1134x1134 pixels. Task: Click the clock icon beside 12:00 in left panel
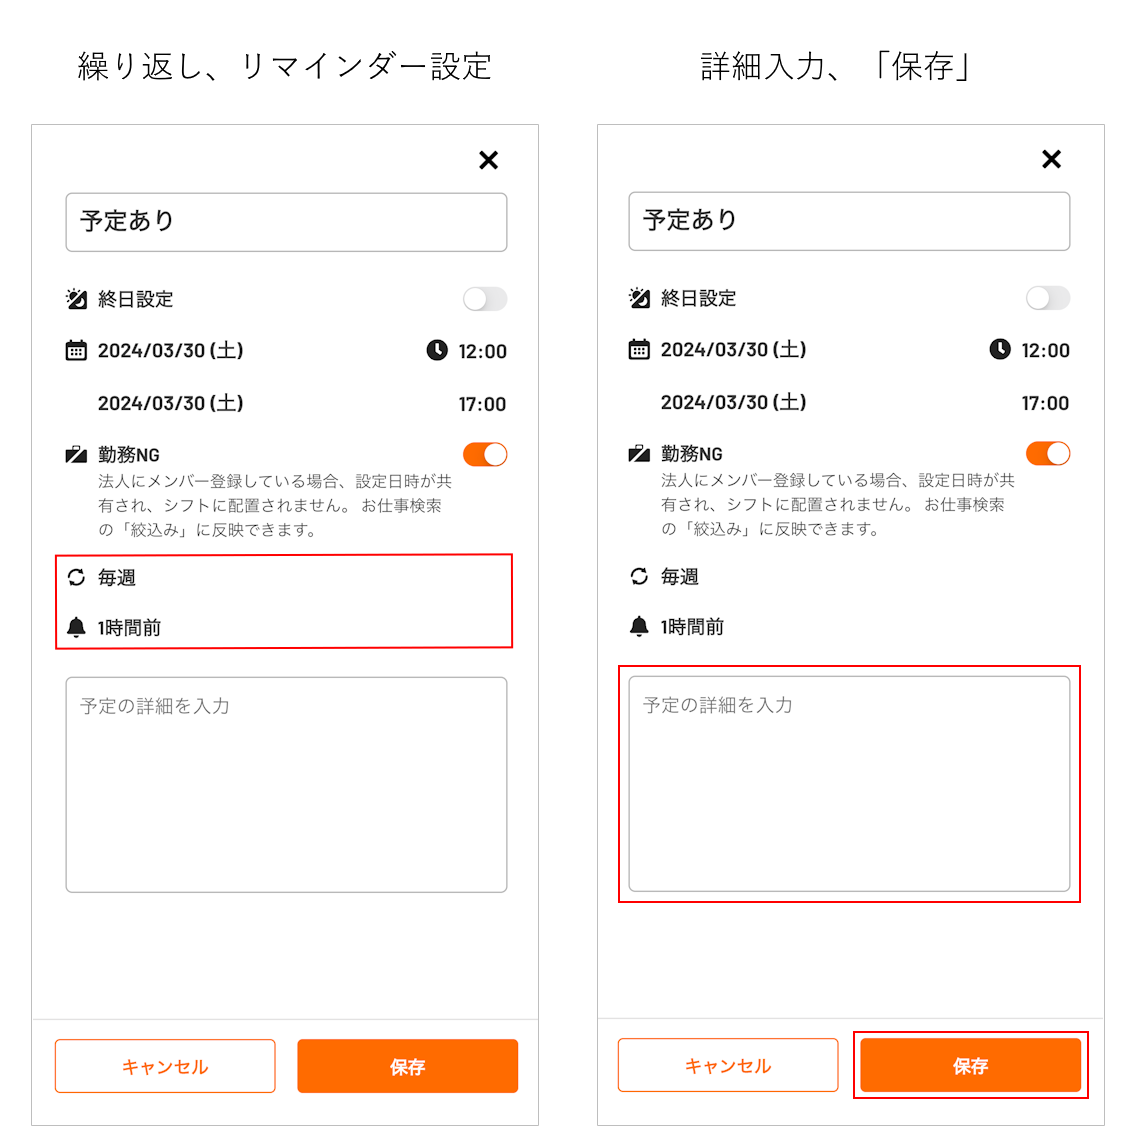click(x=437, y=351)
